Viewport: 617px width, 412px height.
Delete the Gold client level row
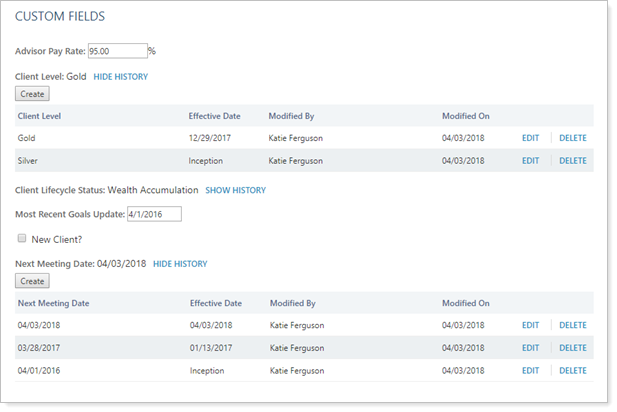coord(572,138)
